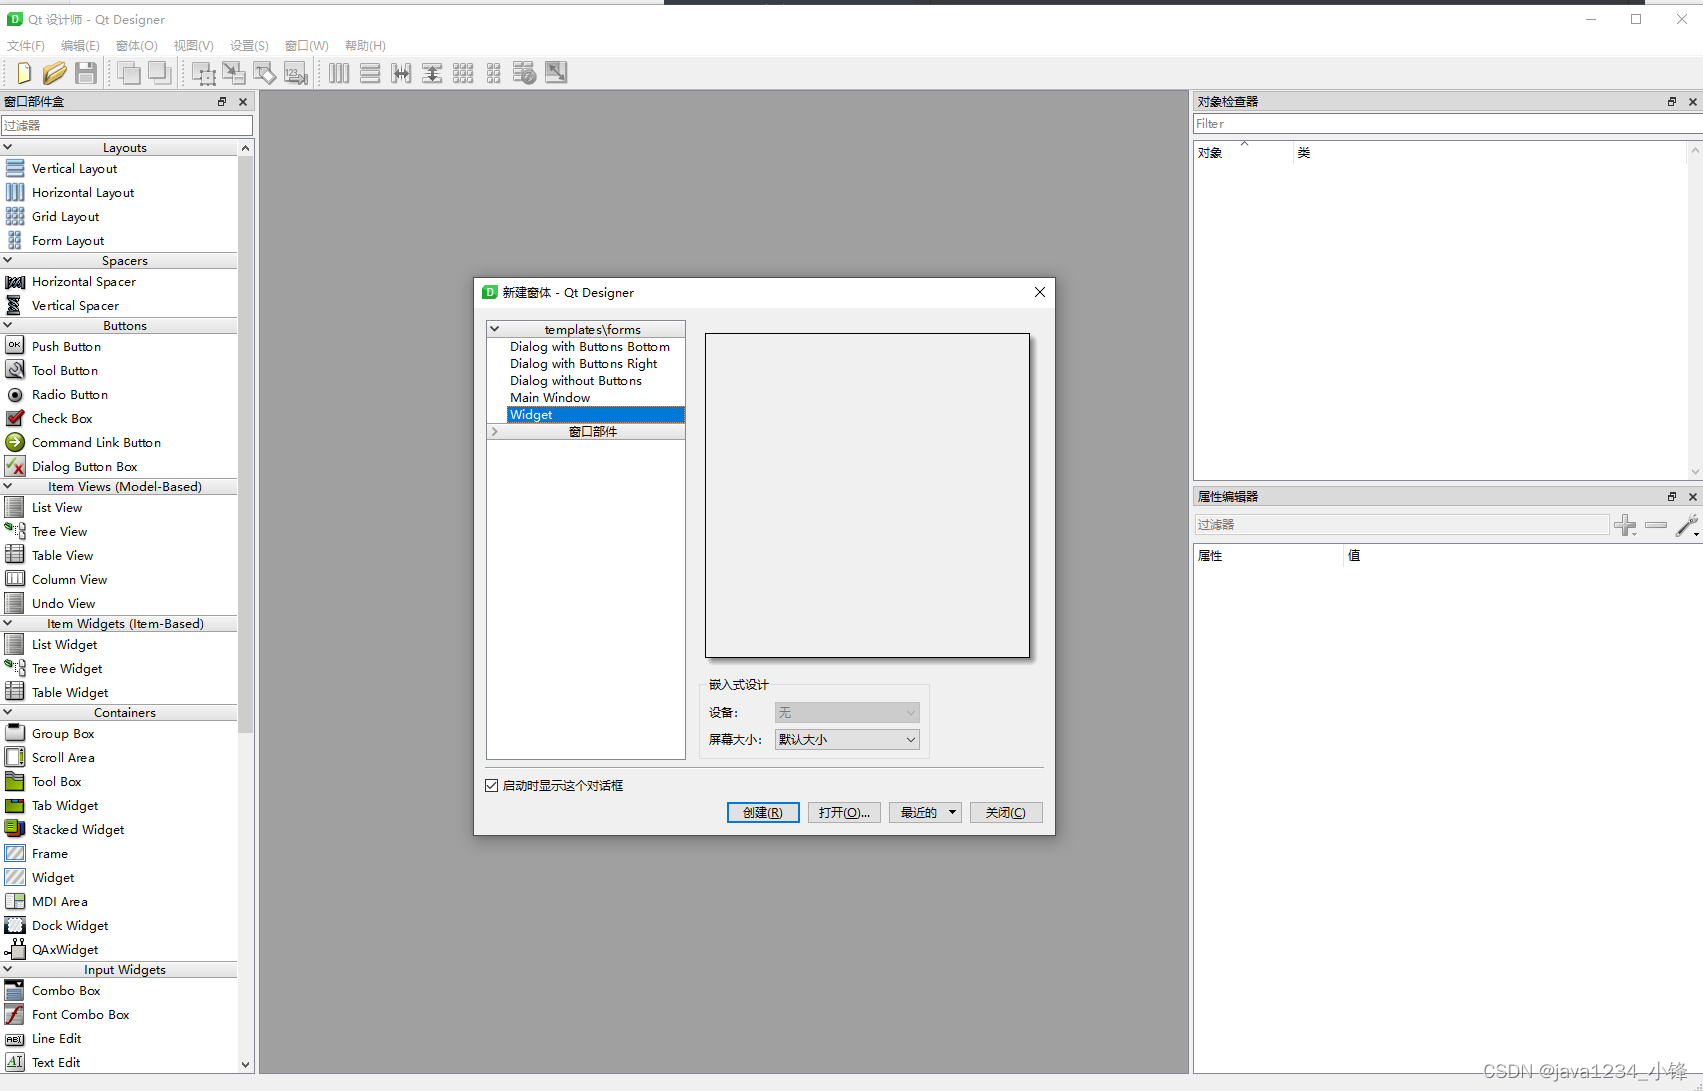
Task: Open the 窗体(O) menu
Action: click(x=136, y=45)
